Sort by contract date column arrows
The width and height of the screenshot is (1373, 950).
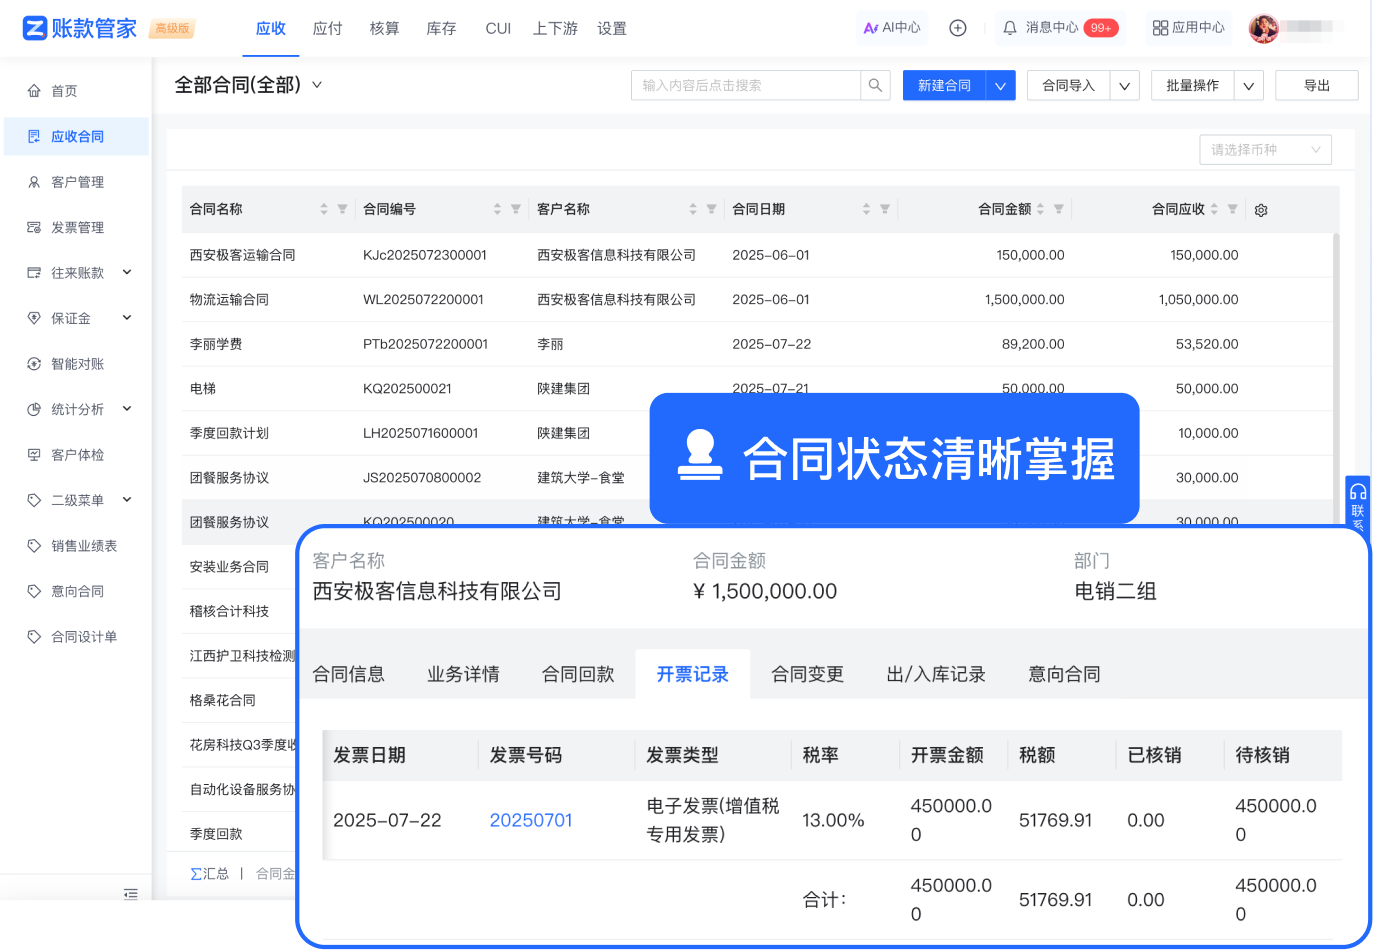point(866,209)
